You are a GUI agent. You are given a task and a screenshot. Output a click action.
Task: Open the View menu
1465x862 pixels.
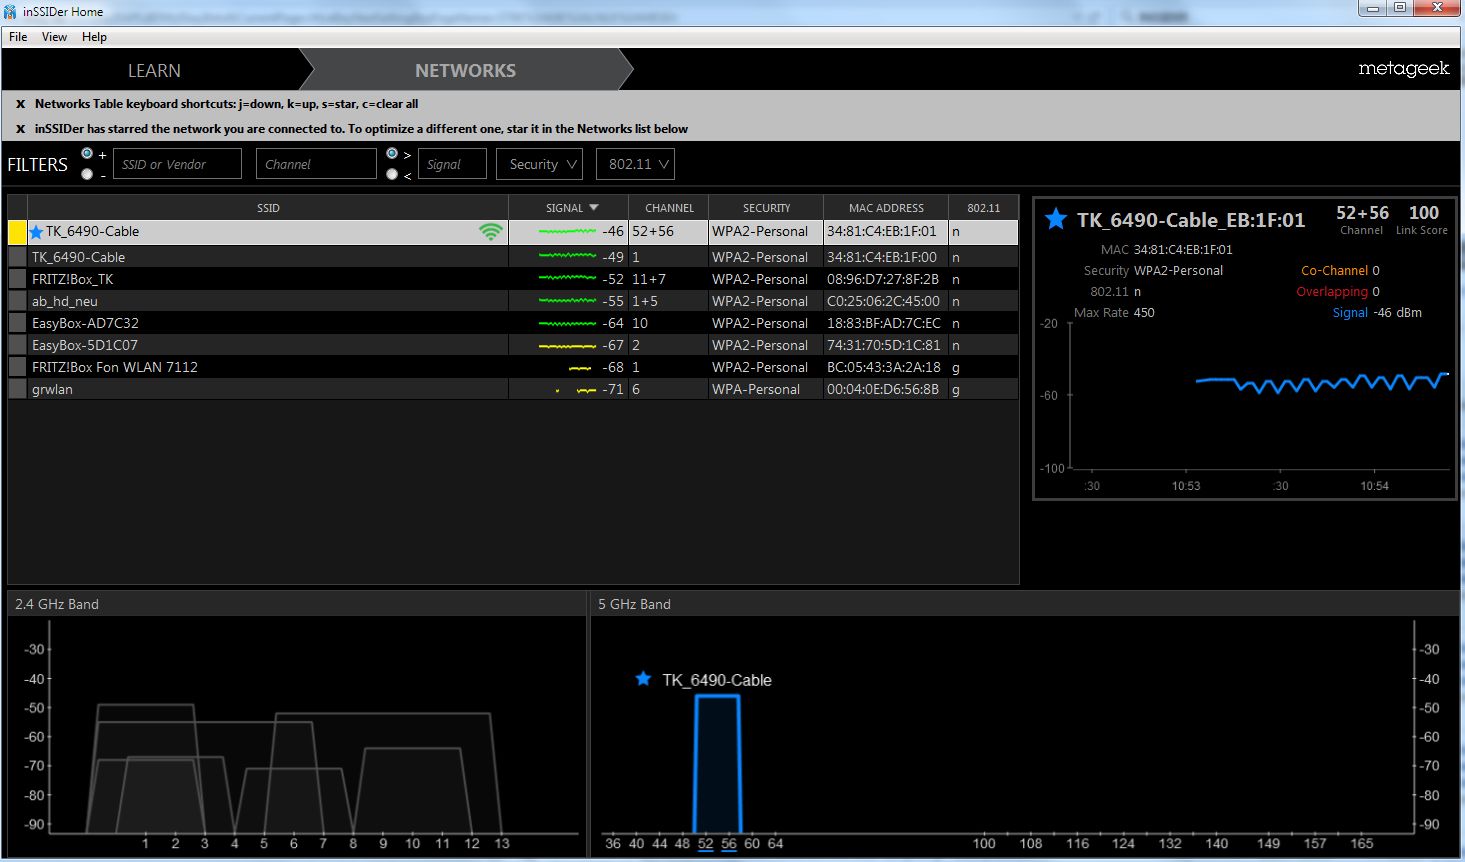54,37
